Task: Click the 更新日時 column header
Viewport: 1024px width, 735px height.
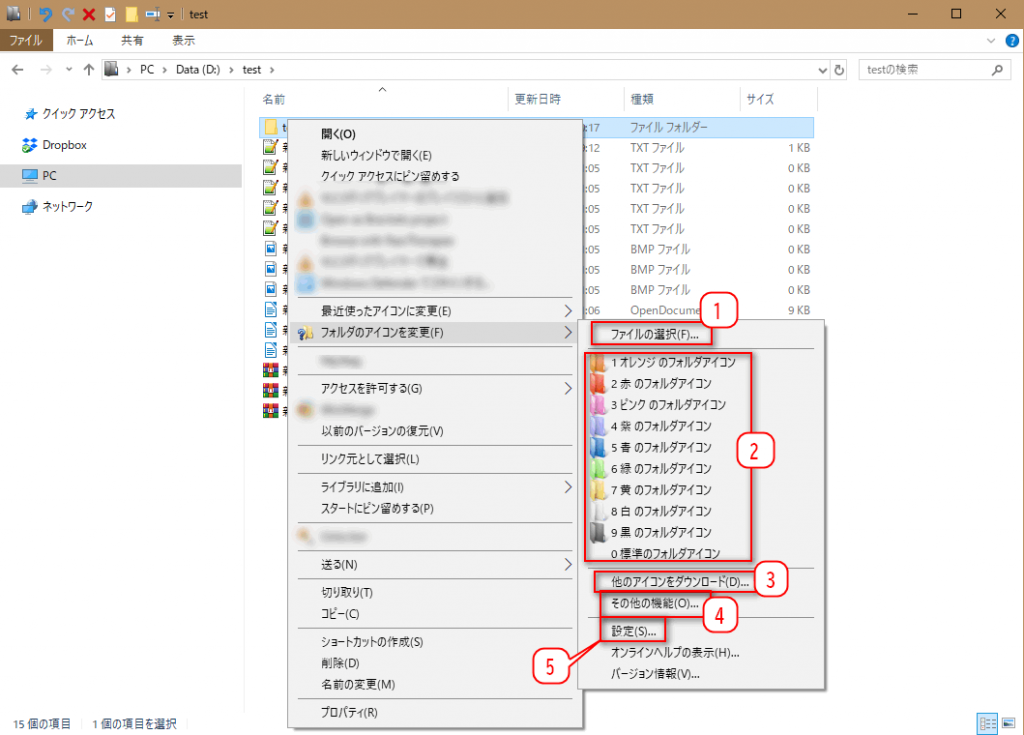Action: (538, 99)
